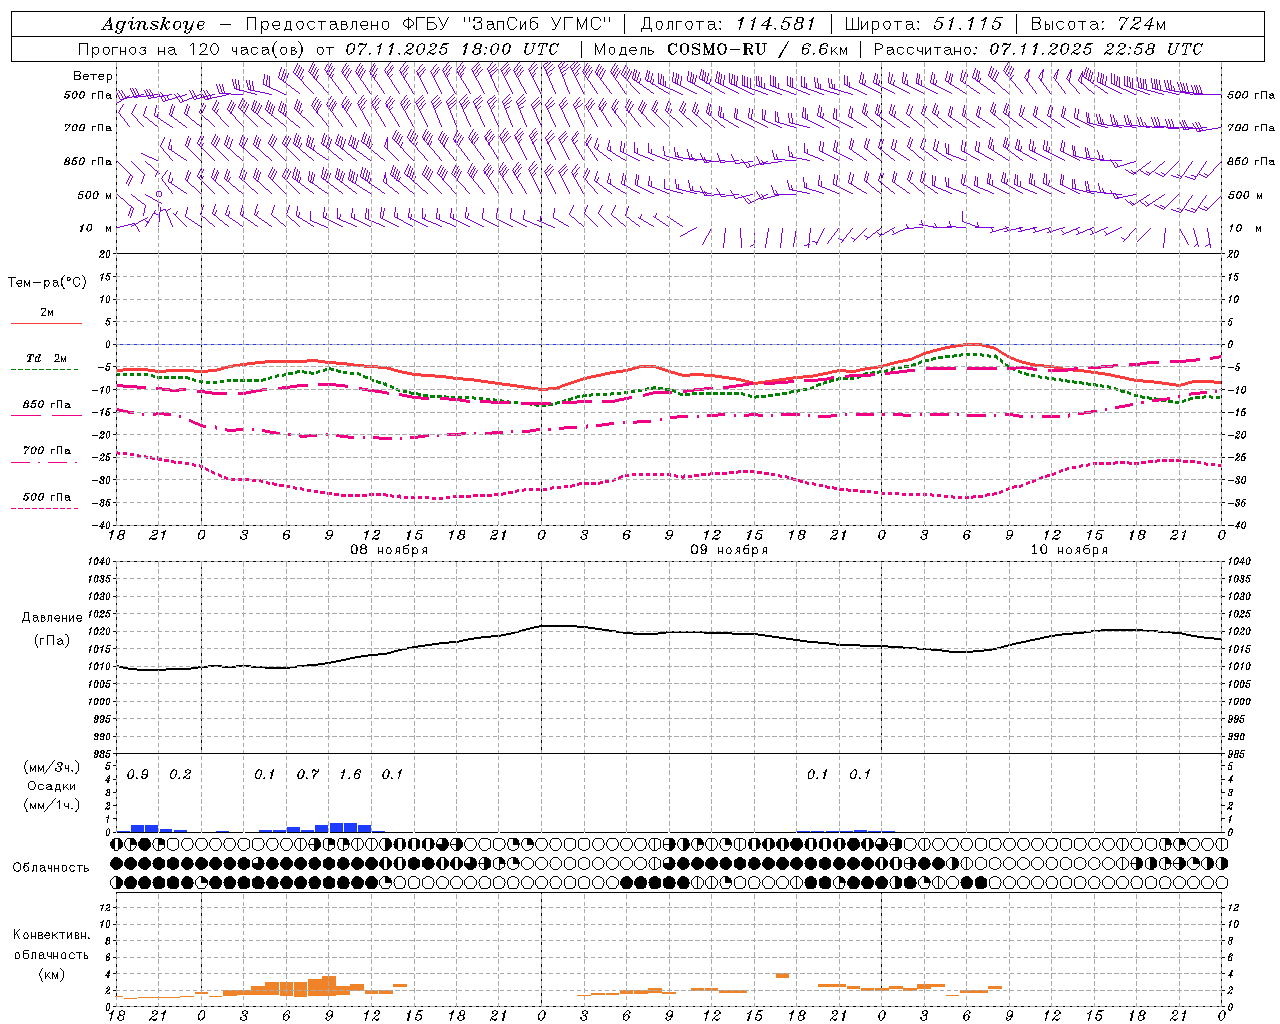This screenshot has width=1280, height=1024.
Task: Click the 12 value on the left convective cloud axis
Action: [x=104, y=908]
